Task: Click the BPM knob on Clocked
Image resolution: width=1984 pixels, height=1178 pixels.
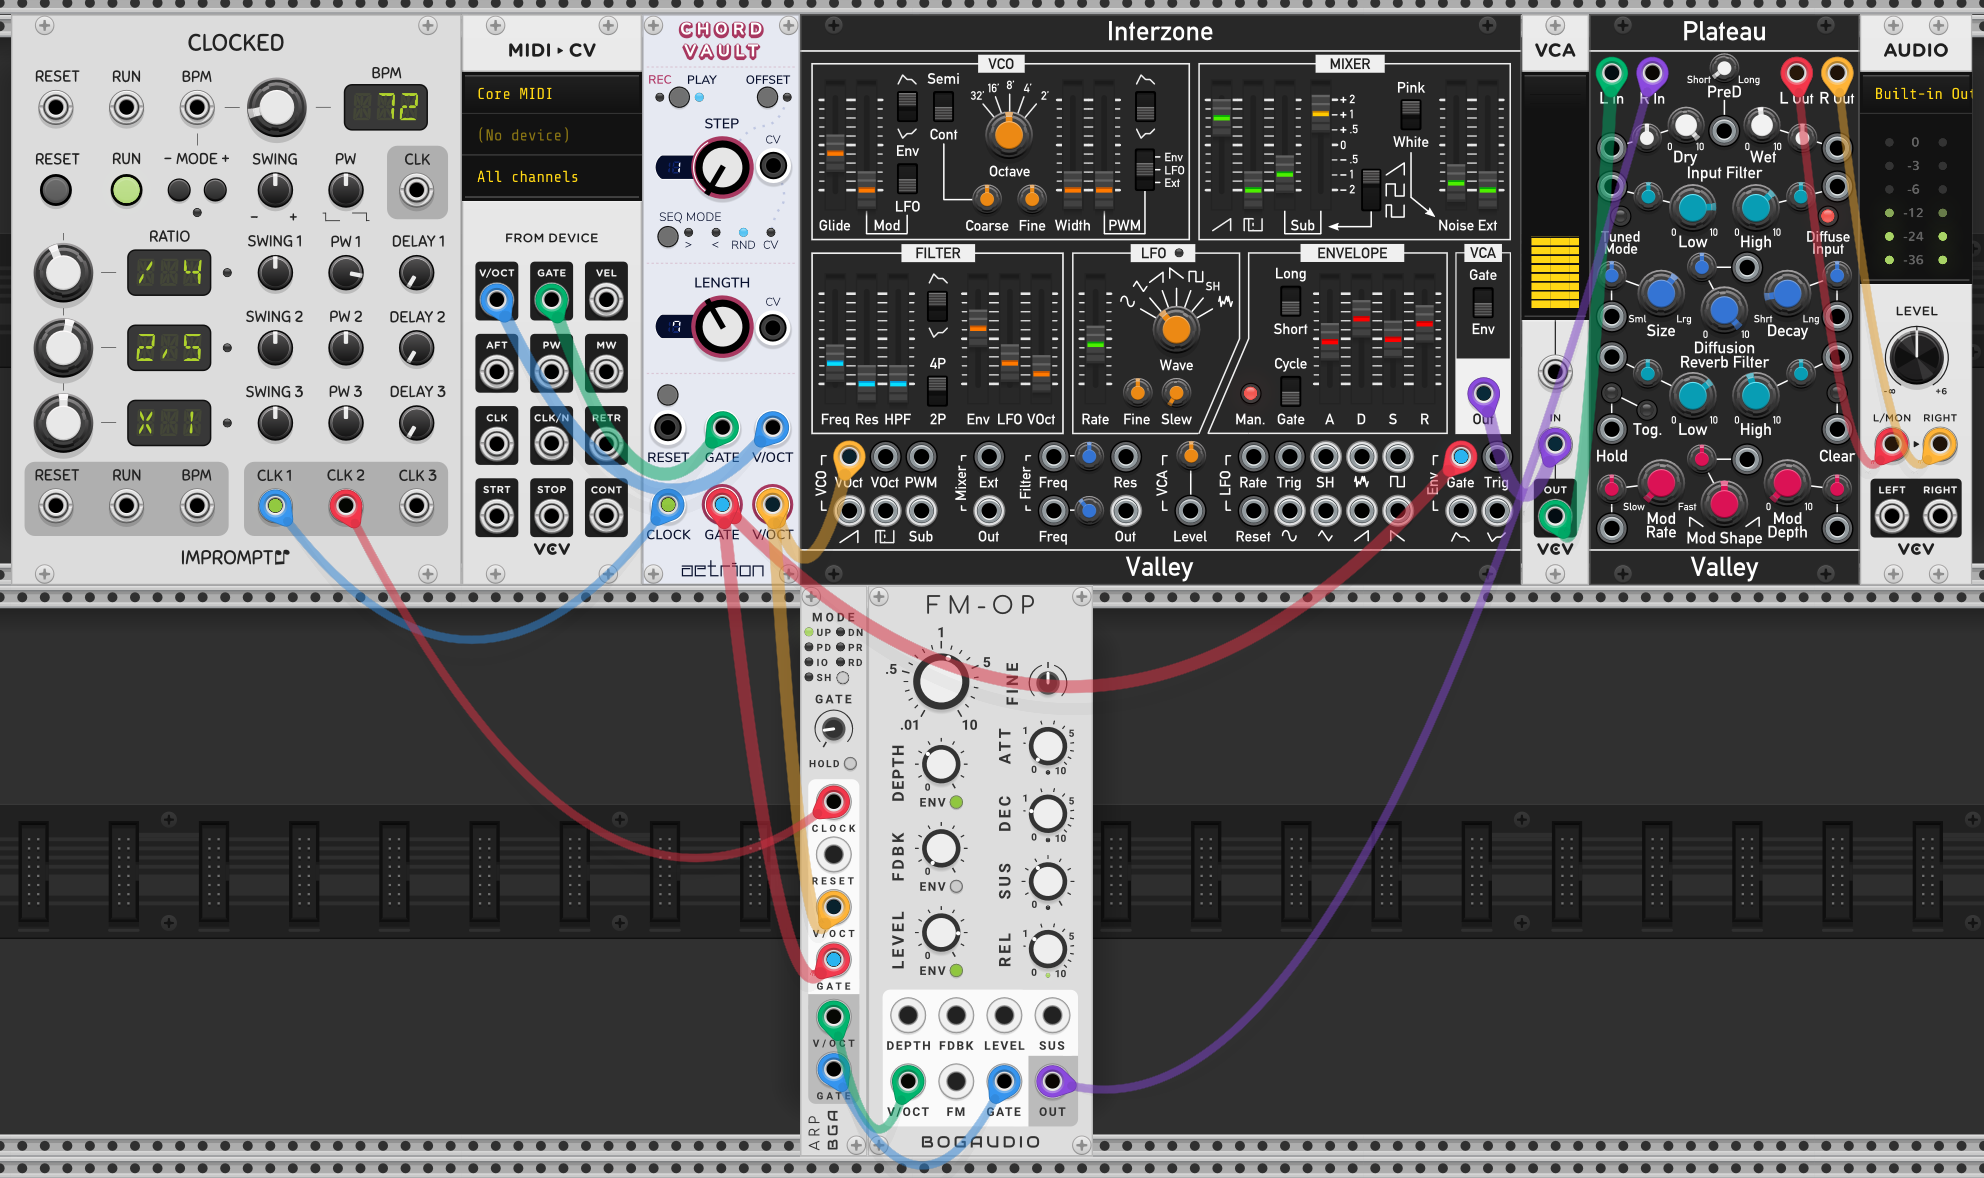Action: click(276, 108)
